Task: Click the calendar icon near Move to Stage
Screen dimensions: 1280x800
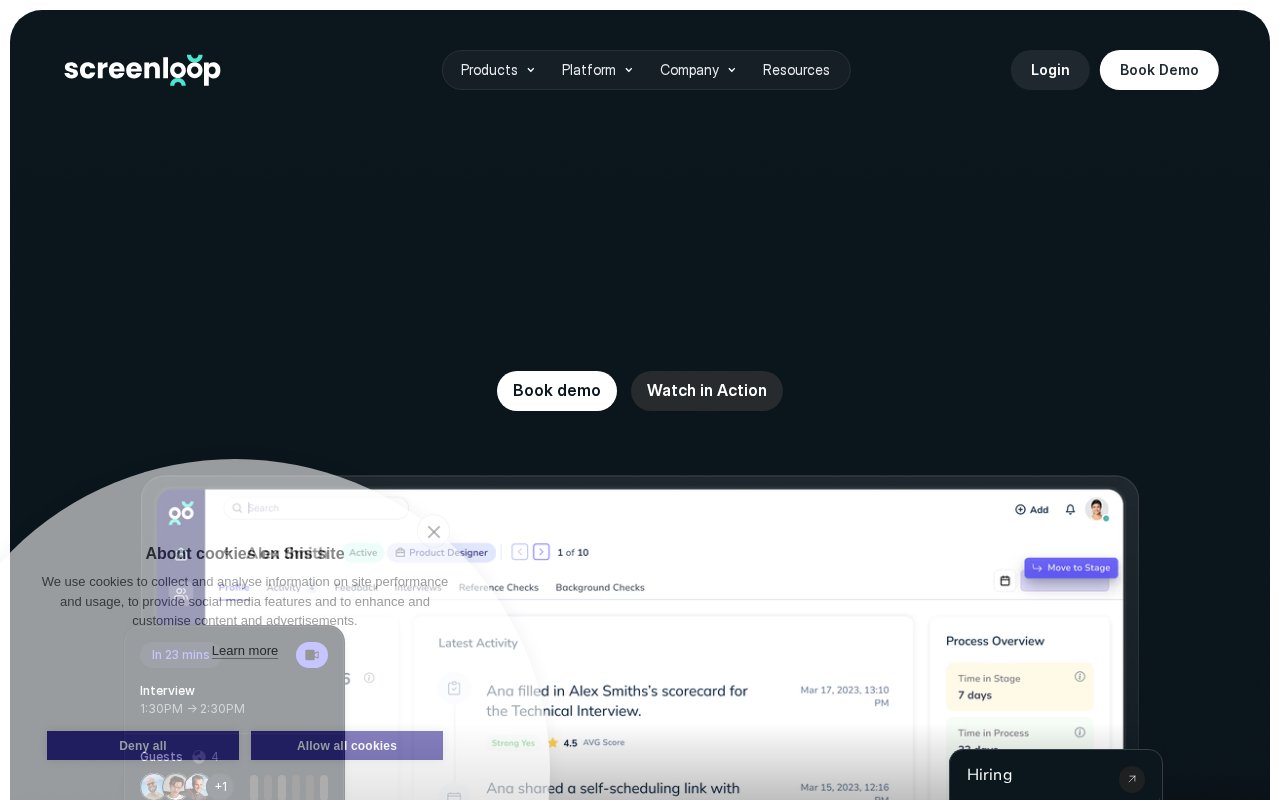Action: coord(1005,580)
